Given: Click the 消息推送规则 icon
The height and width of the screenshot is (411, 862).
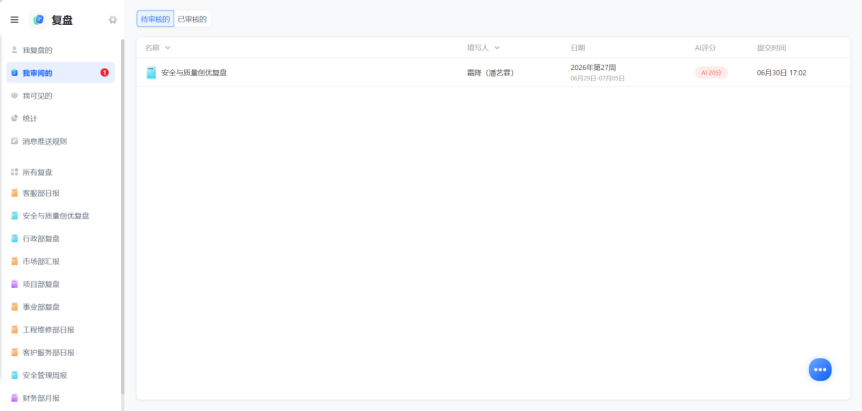Looking at the screenshot, I should tap(15, 141).
